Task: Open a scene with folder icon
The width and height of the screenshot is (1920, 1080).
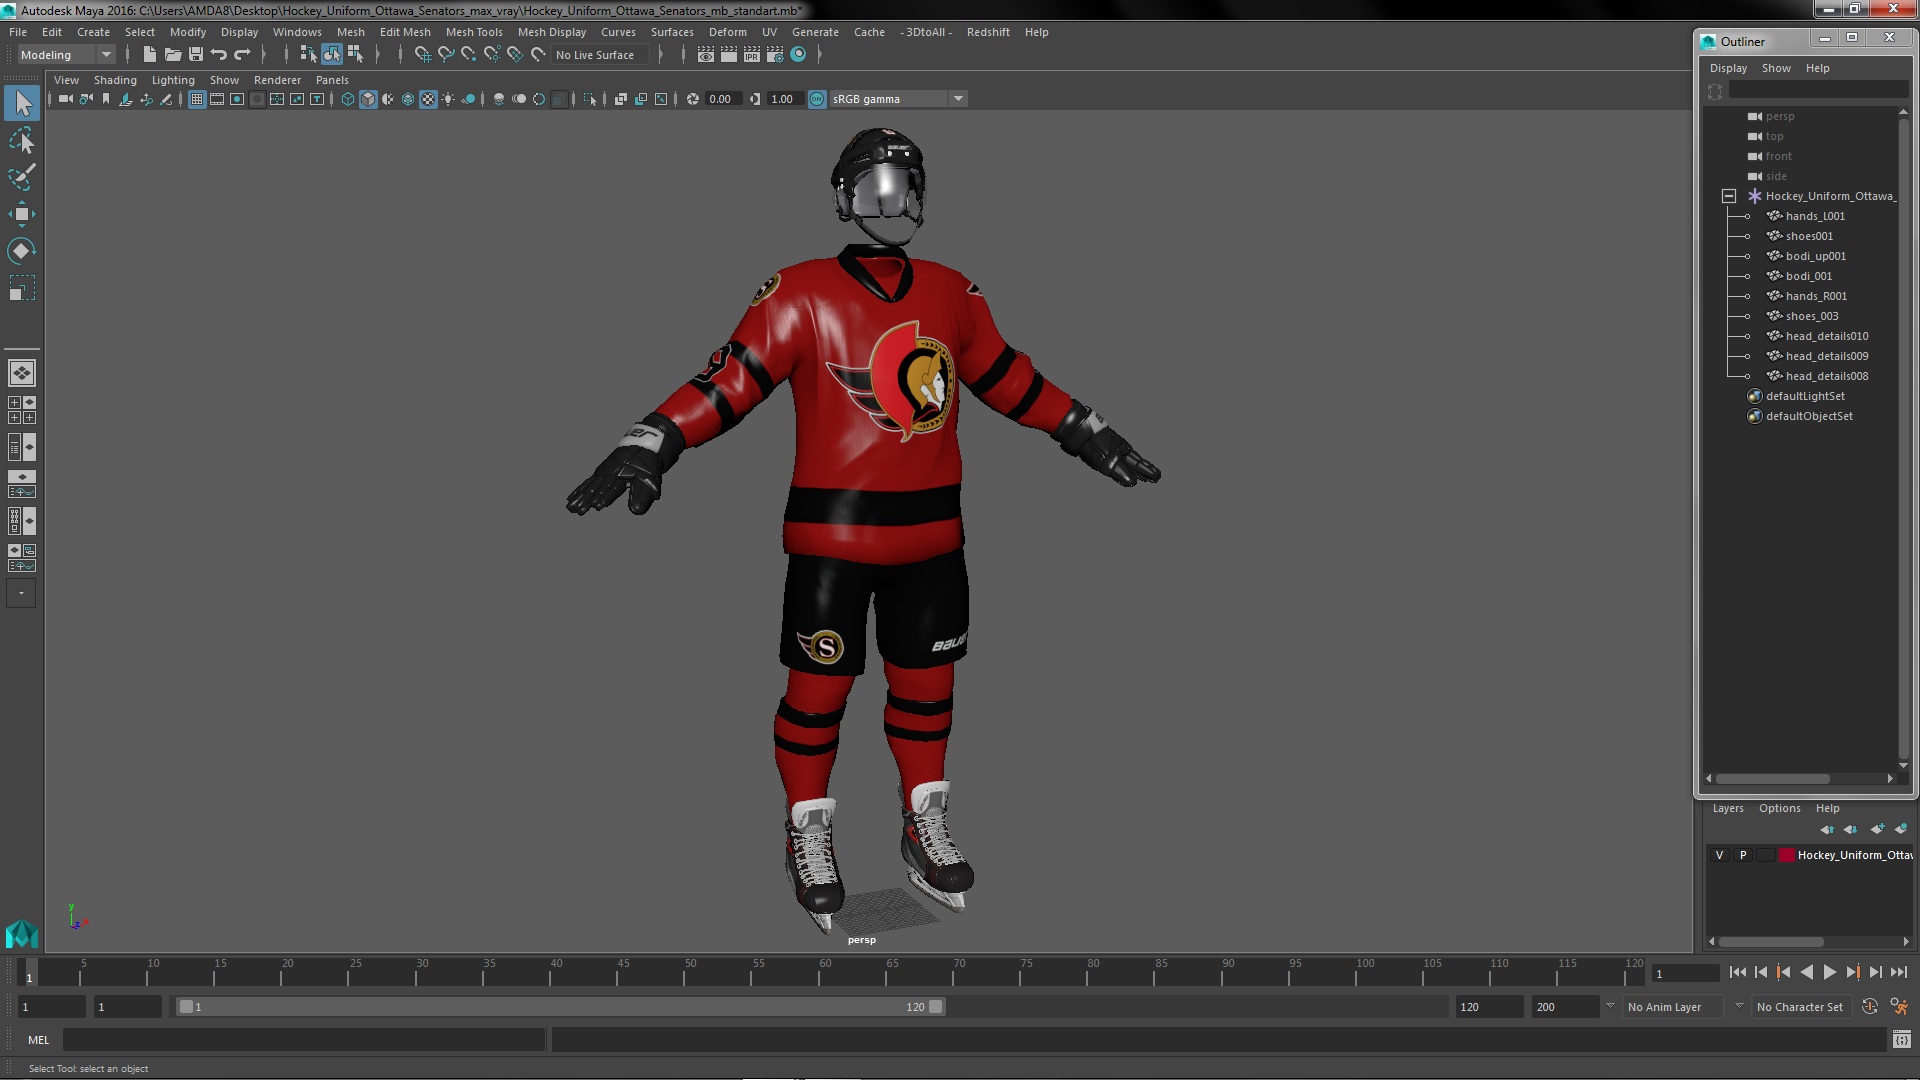Action: click(x=172, y=55)
